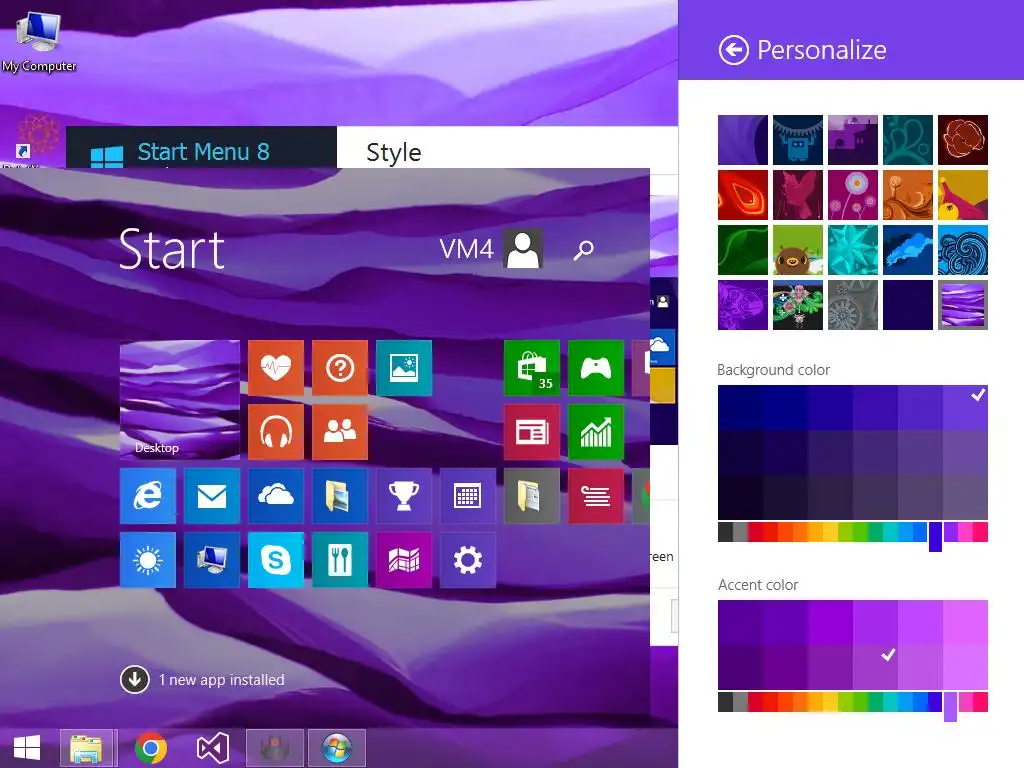
Task: Pick the darkest navy background color swatch
Action: tap(740, 498)
